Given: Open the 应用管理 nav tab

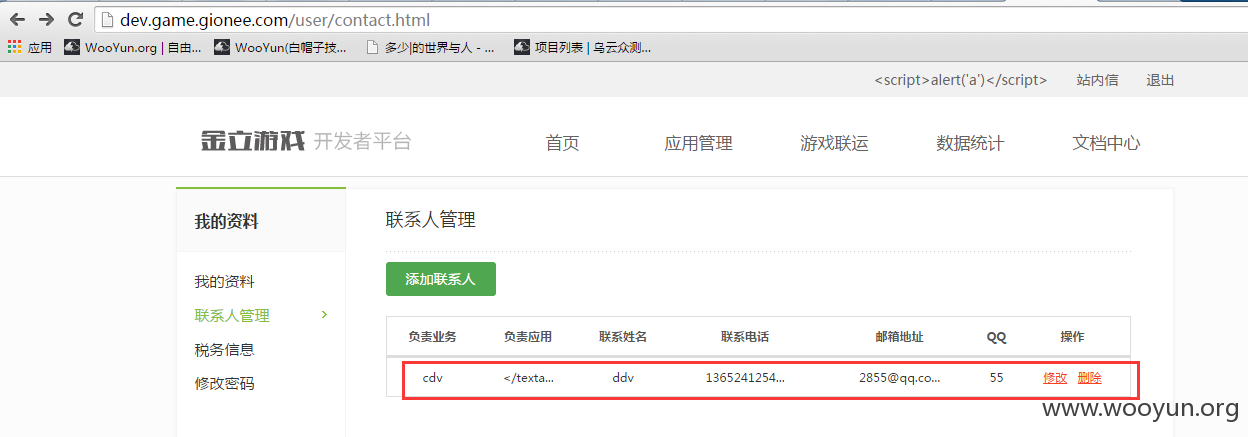Looking at the screenshot, I should [698, 143].
